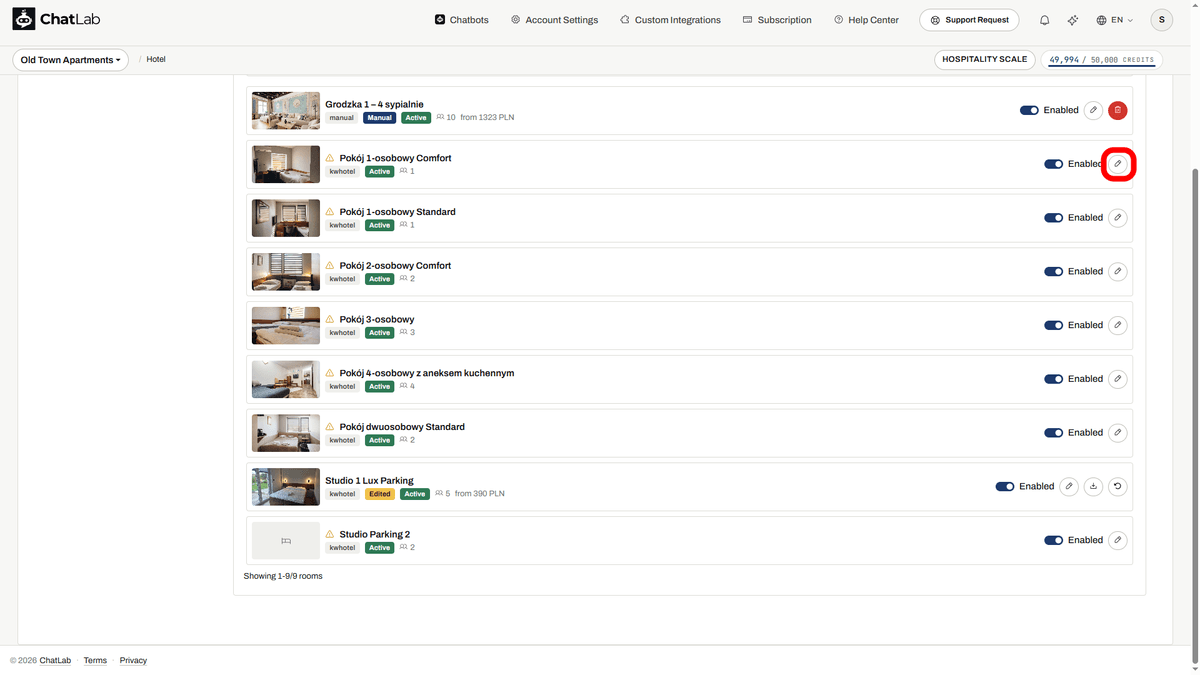This screenshot has height=675, width=1200.
Task: Click the sparkle icon beside the bell
Action: [x=1073, y=20]
